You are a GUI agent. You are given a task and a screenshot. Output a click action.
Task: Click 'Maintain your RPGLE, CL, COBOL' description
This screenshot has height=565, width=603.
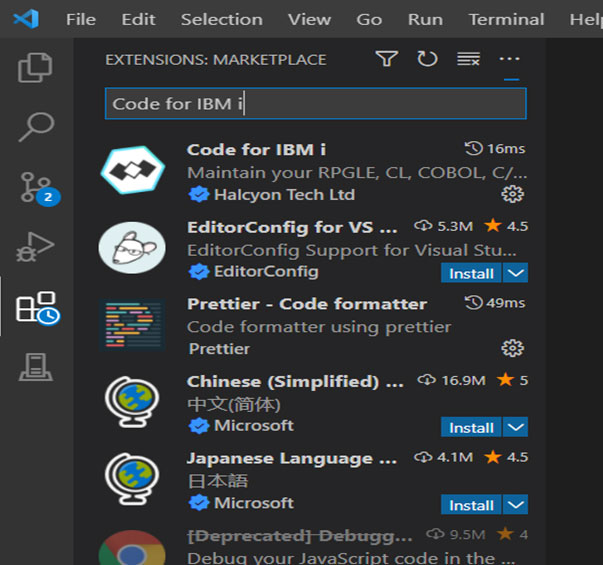357,173
